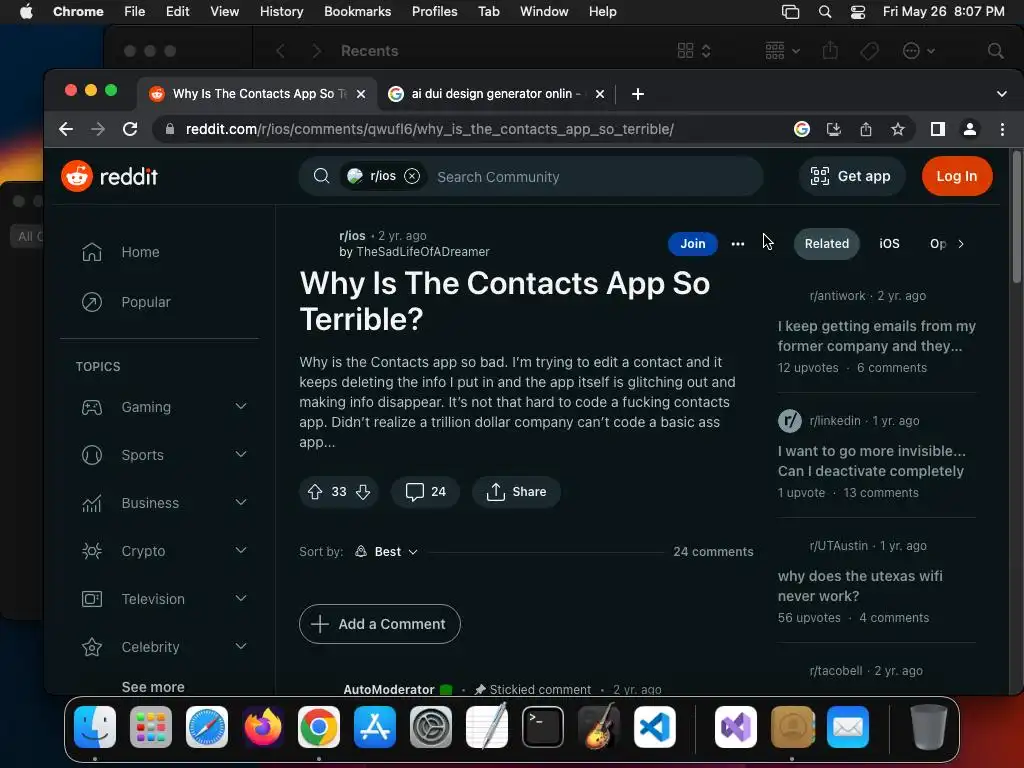The image size is (1024, 768).
Task: Click the search icon in Finder window
Action: 995,51
